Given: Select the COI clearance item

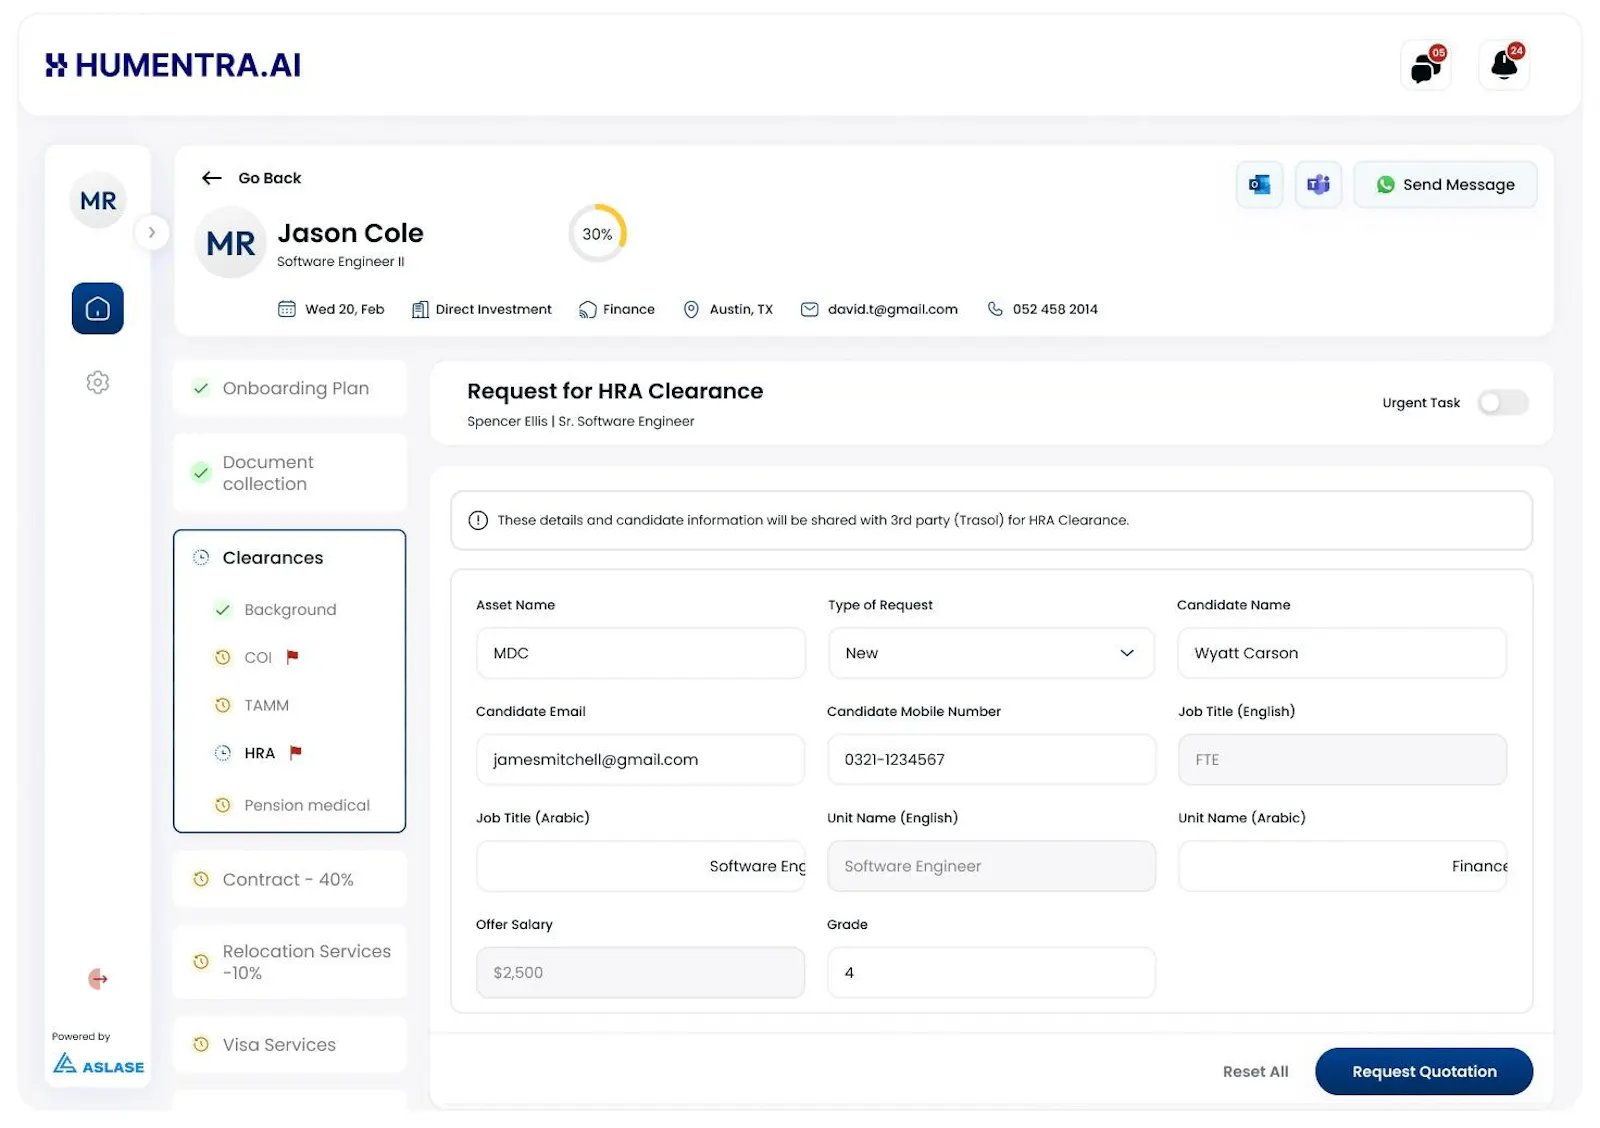Looking at the screenshot, I should (258, 657).
